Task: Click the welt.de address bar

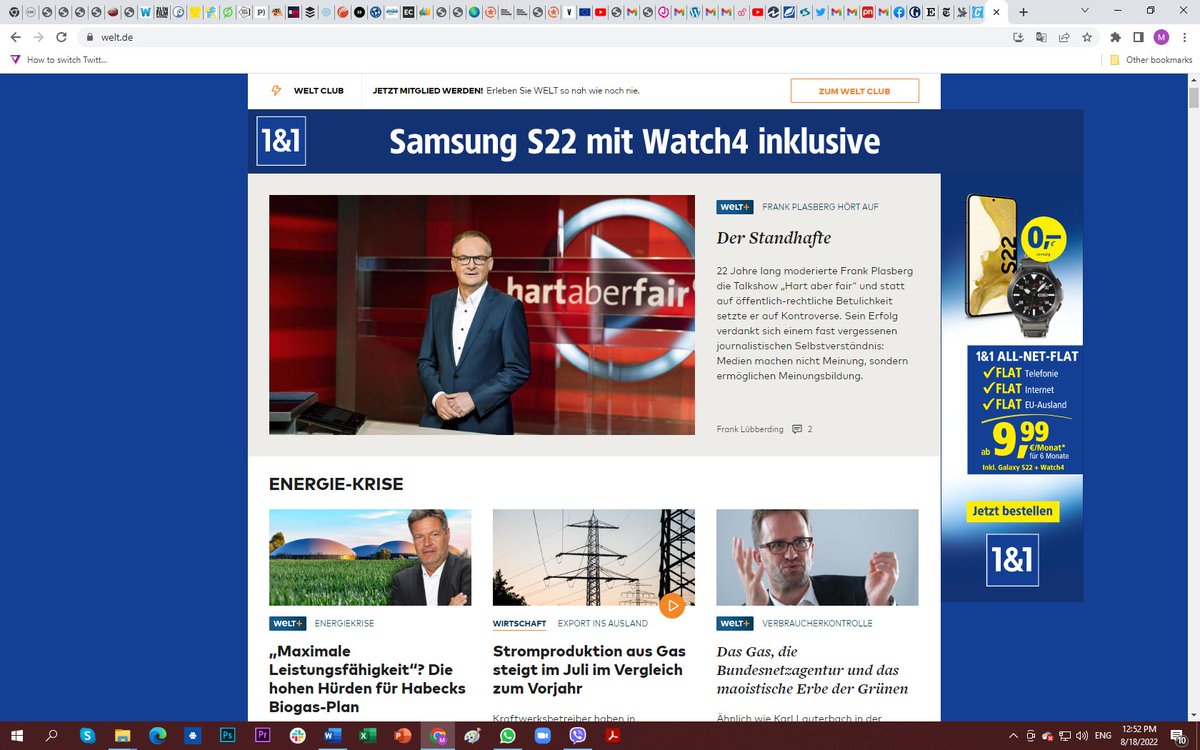Action: pyautogui.click(x=540, y=37)
